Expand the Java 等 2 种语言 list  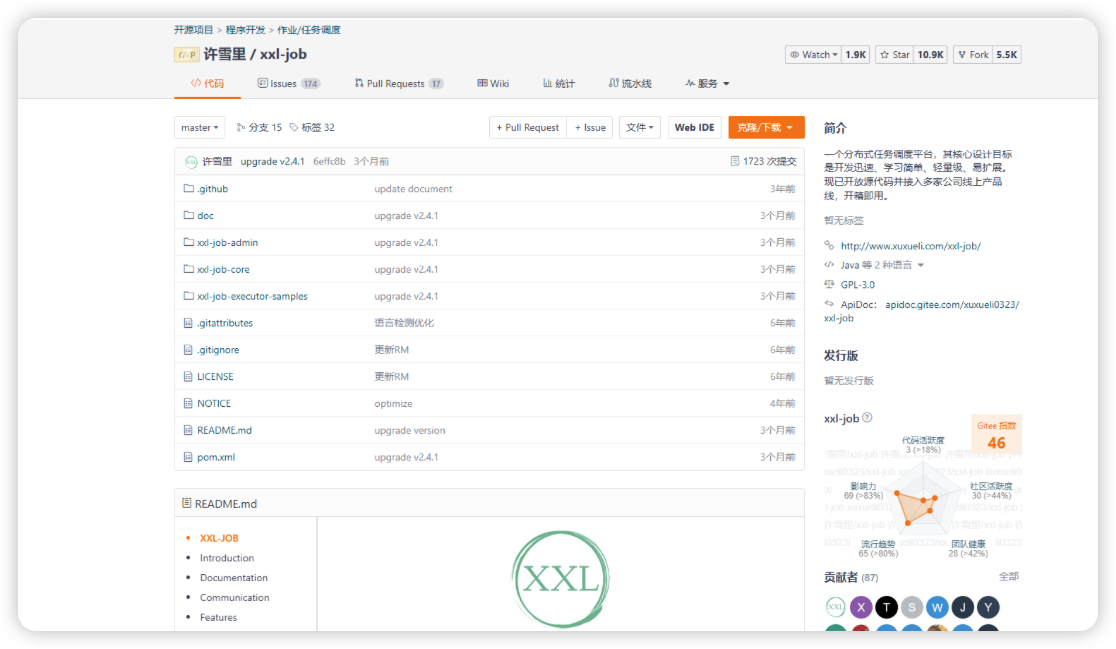tap(883, 265)
